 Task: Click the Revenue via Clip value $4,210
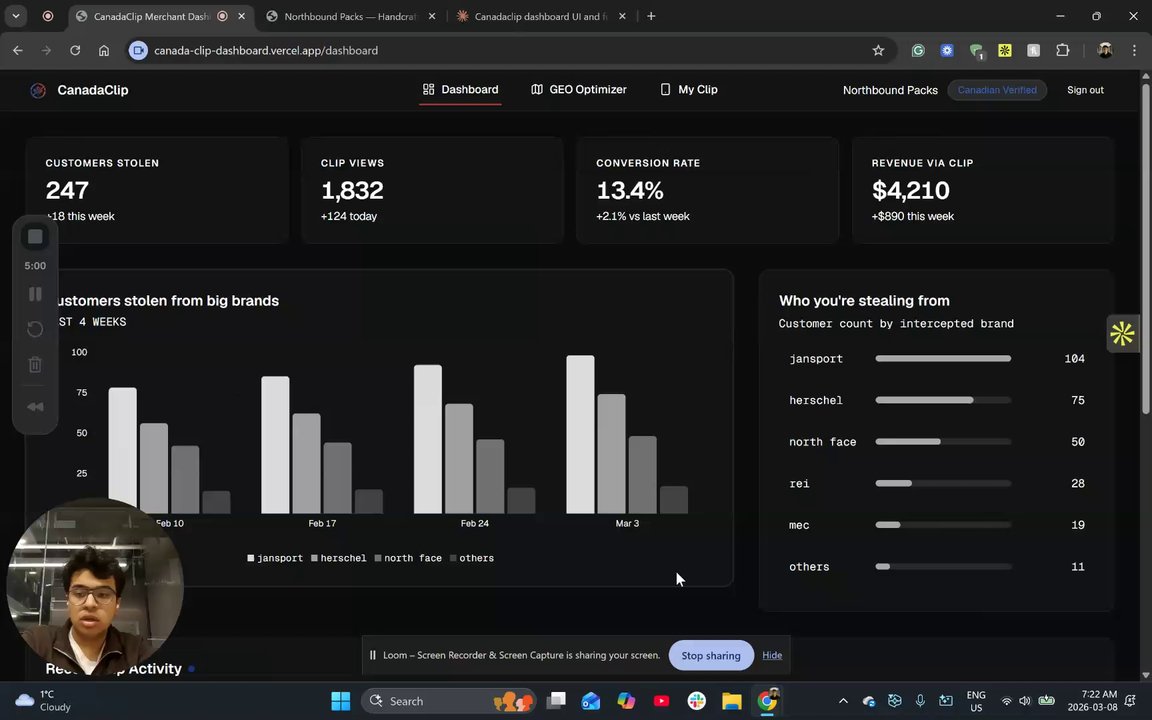[910, 190]
